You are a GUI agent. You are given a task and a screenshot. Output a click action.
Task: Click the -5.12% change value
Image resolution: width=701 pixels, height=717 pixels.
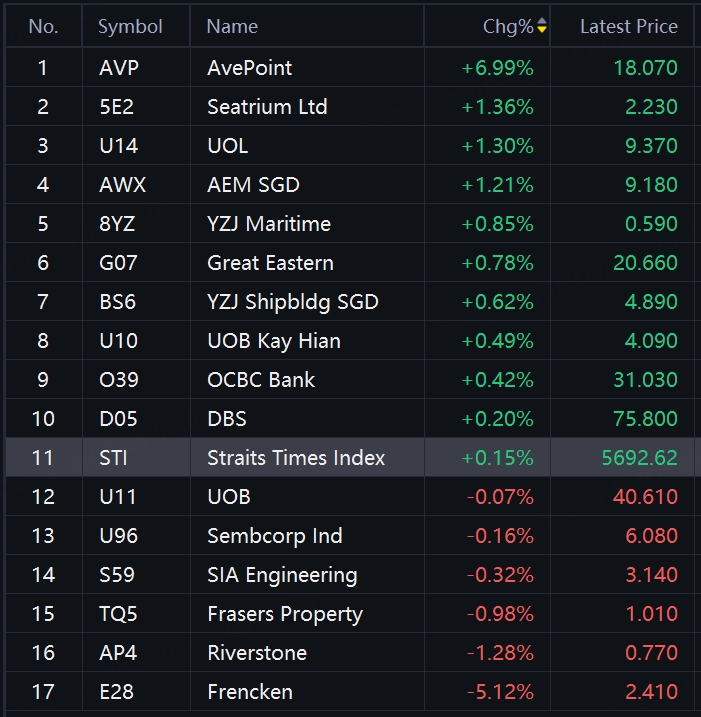[500, 692]
